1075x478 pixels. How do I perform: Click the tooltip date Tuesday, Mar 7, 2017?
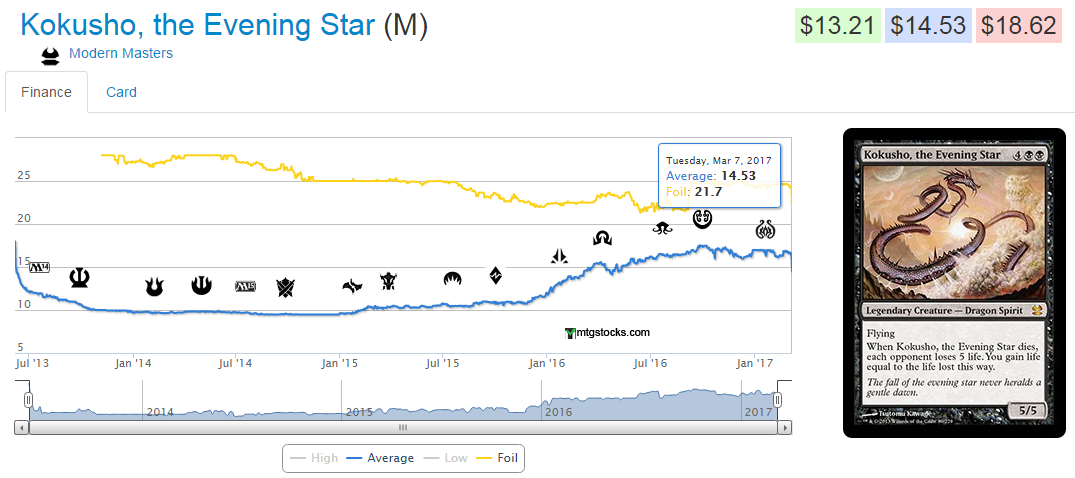coord(718,160)
